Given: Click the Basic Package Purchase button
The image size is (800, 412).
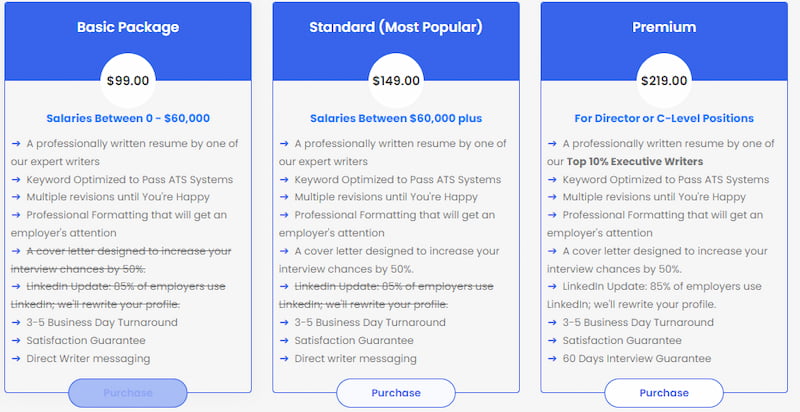Looking at the screenshot, I should (x=128, y=393).
